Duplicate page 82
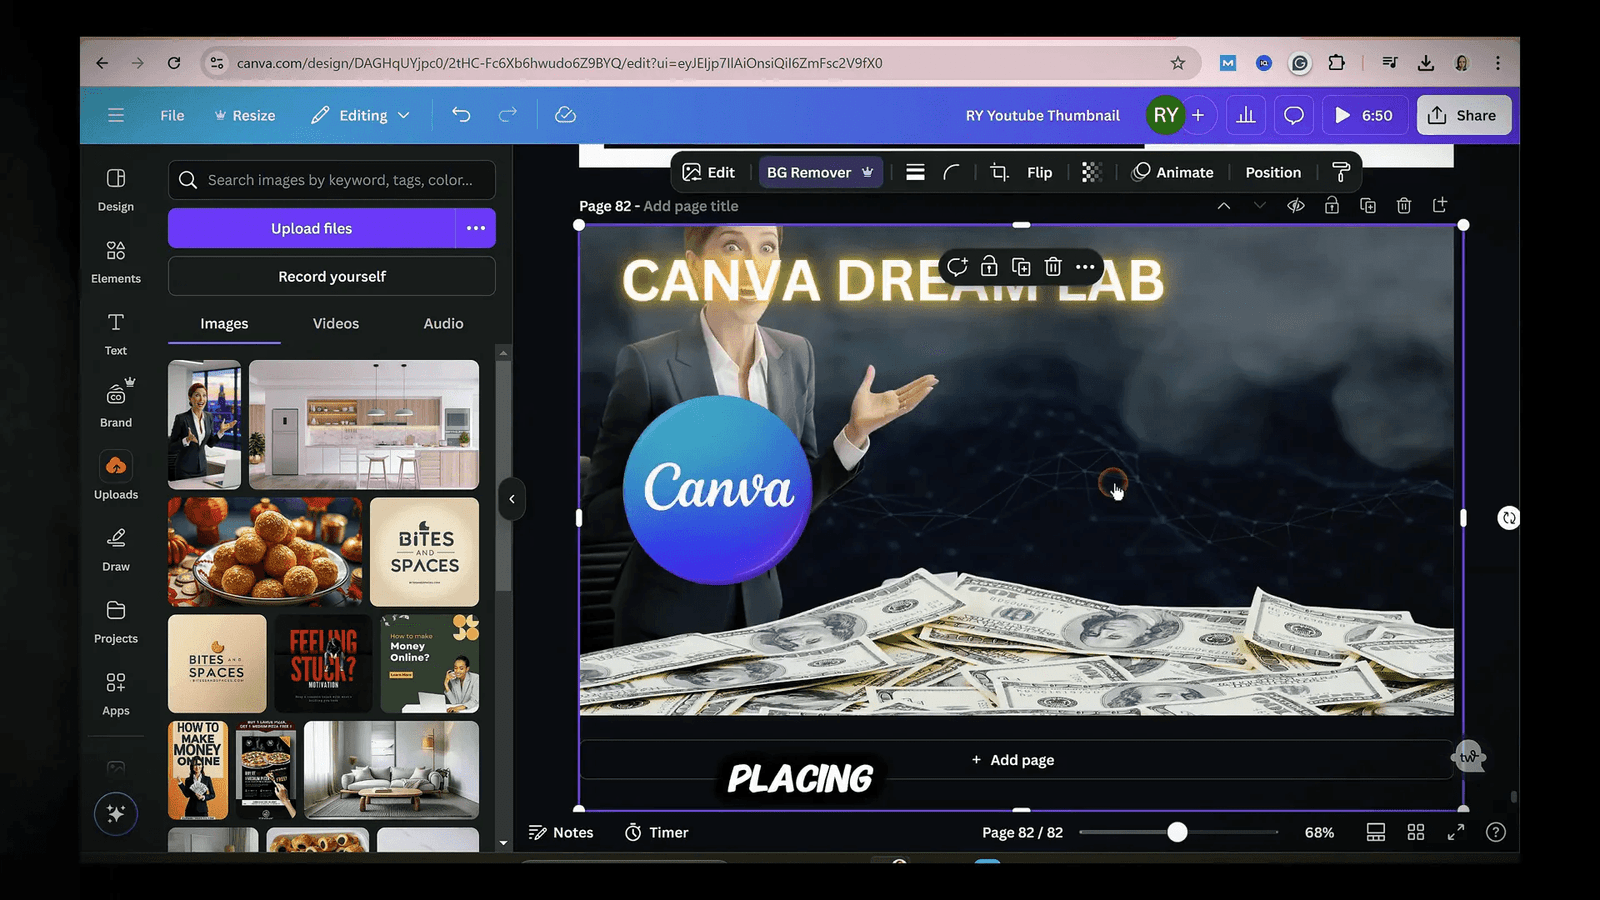This screenshot has width=1600, height=900. tap(1368, 205)
